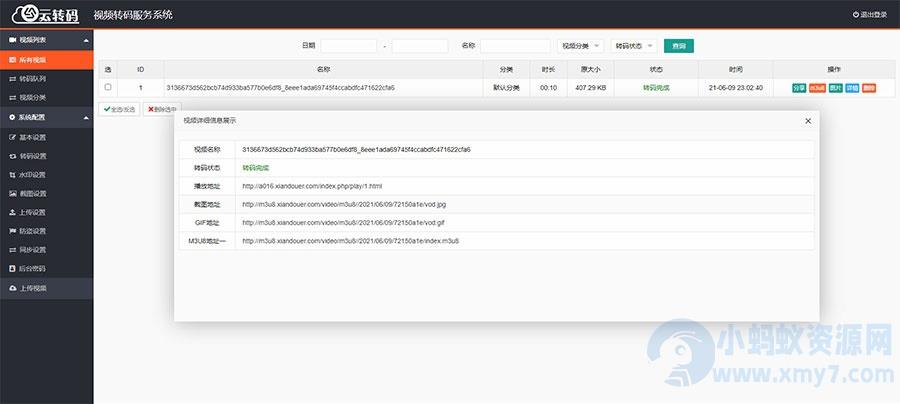
Task: Click the 删除选中 delete-selected button
Action: coord(162,109)
